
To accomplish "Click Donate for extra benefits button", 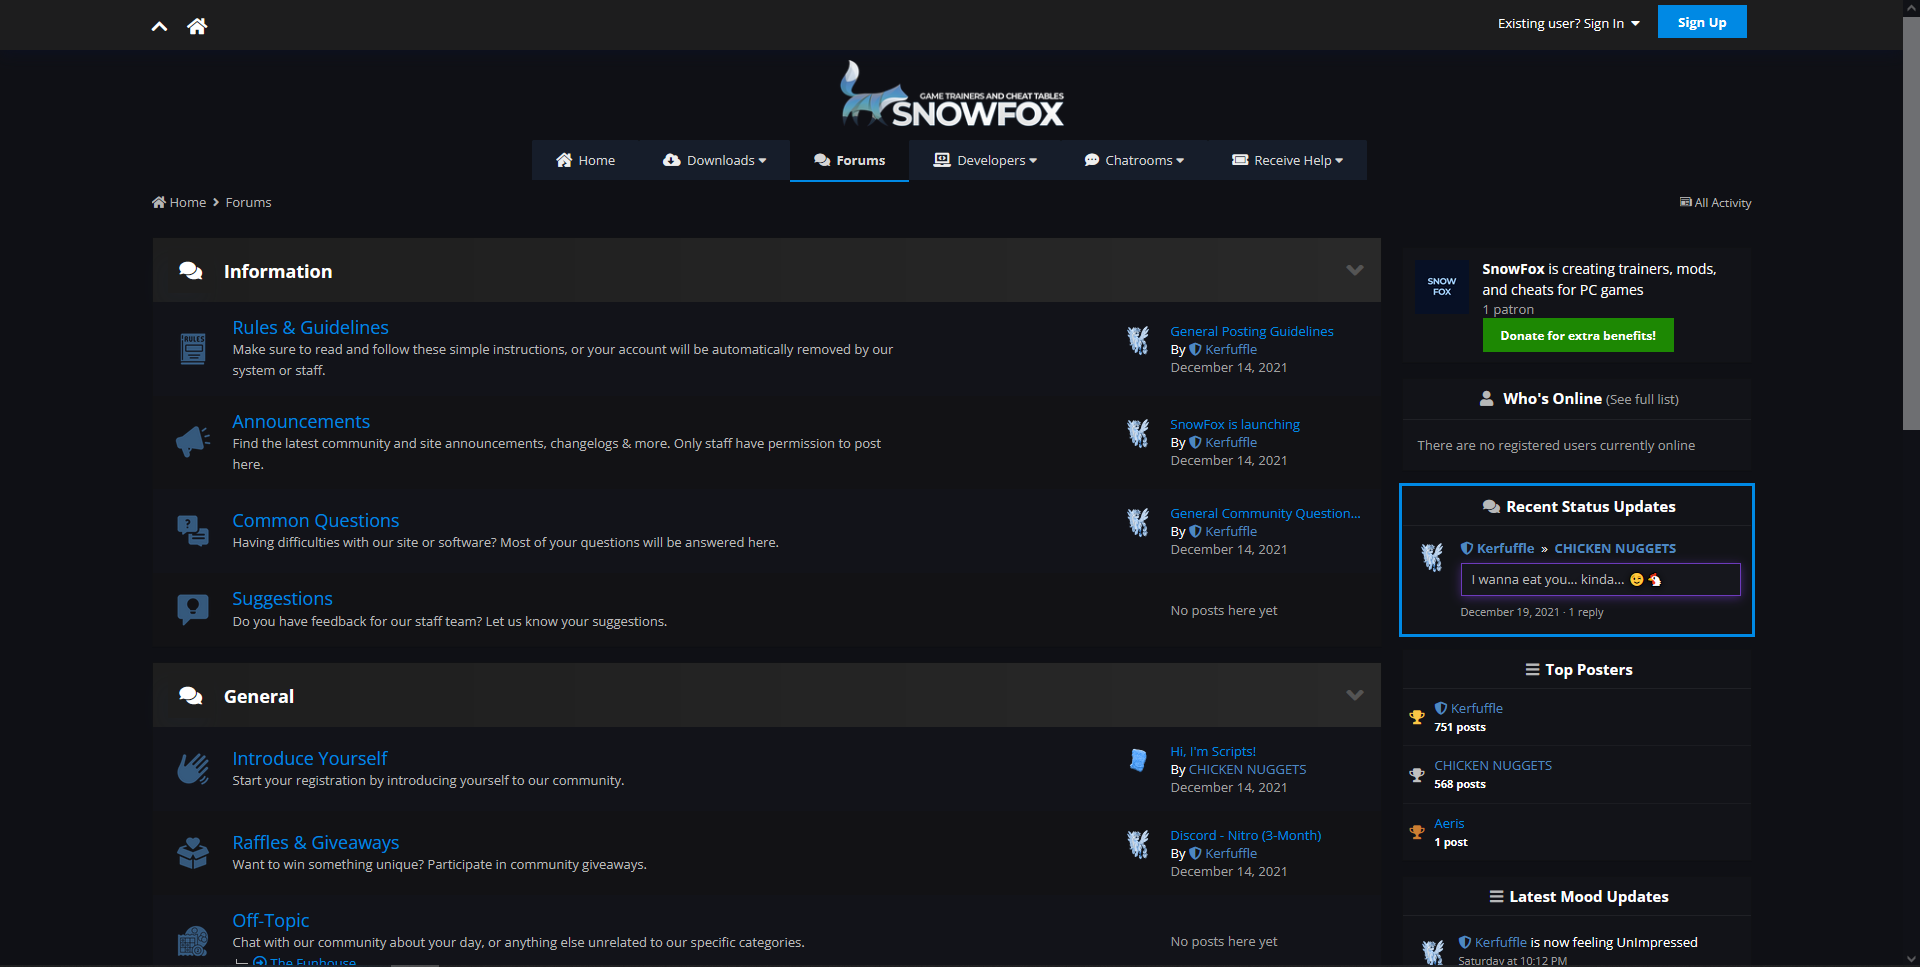I will [x=1578, y=335].
